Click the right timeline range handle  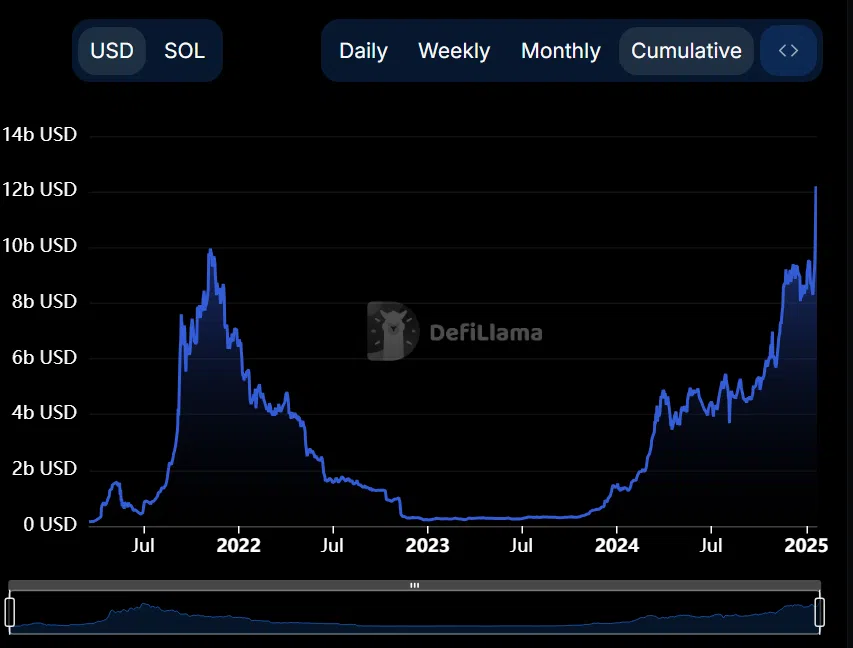click(822, 613)
